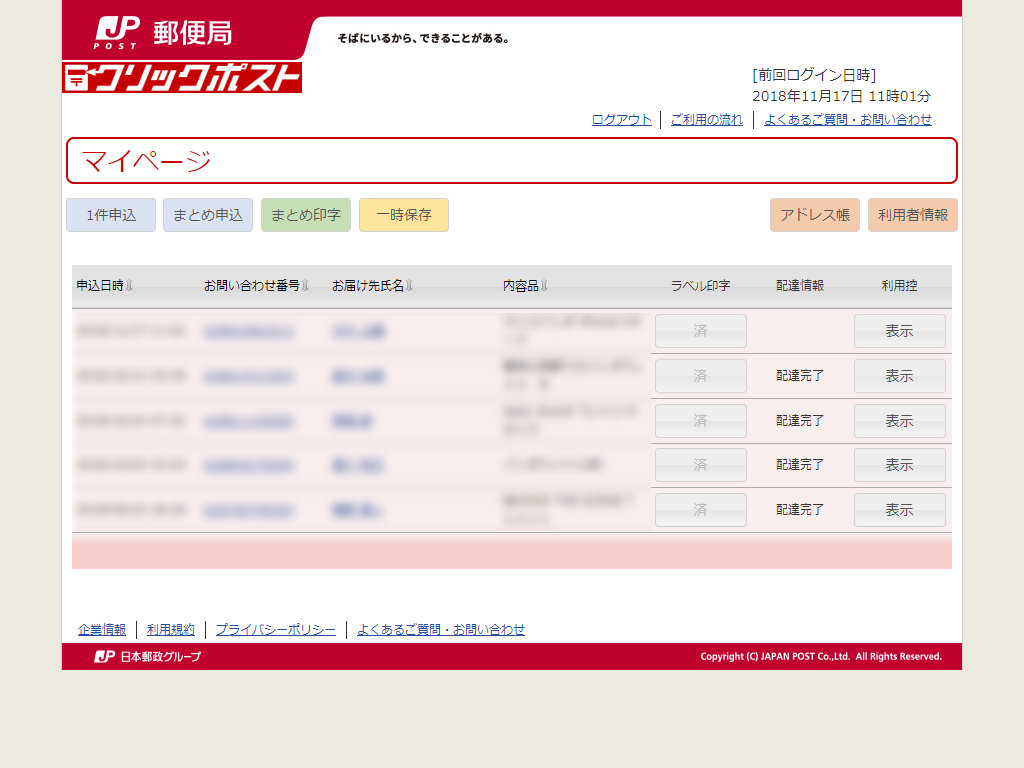Click the クリックポスト logo banner
Screen dimensions: 1024x768
tap(182, 78)
